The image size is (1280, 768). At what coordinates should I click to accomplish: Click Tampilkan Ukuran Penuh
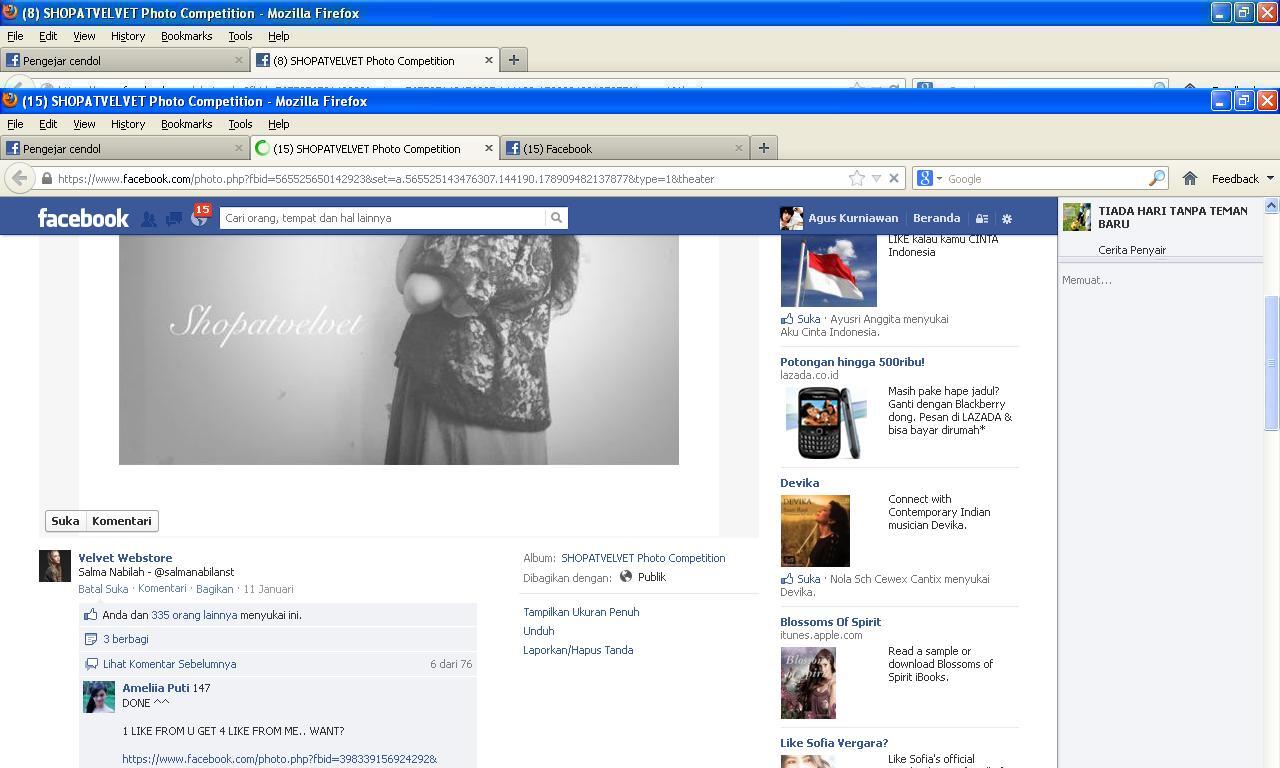581,612
